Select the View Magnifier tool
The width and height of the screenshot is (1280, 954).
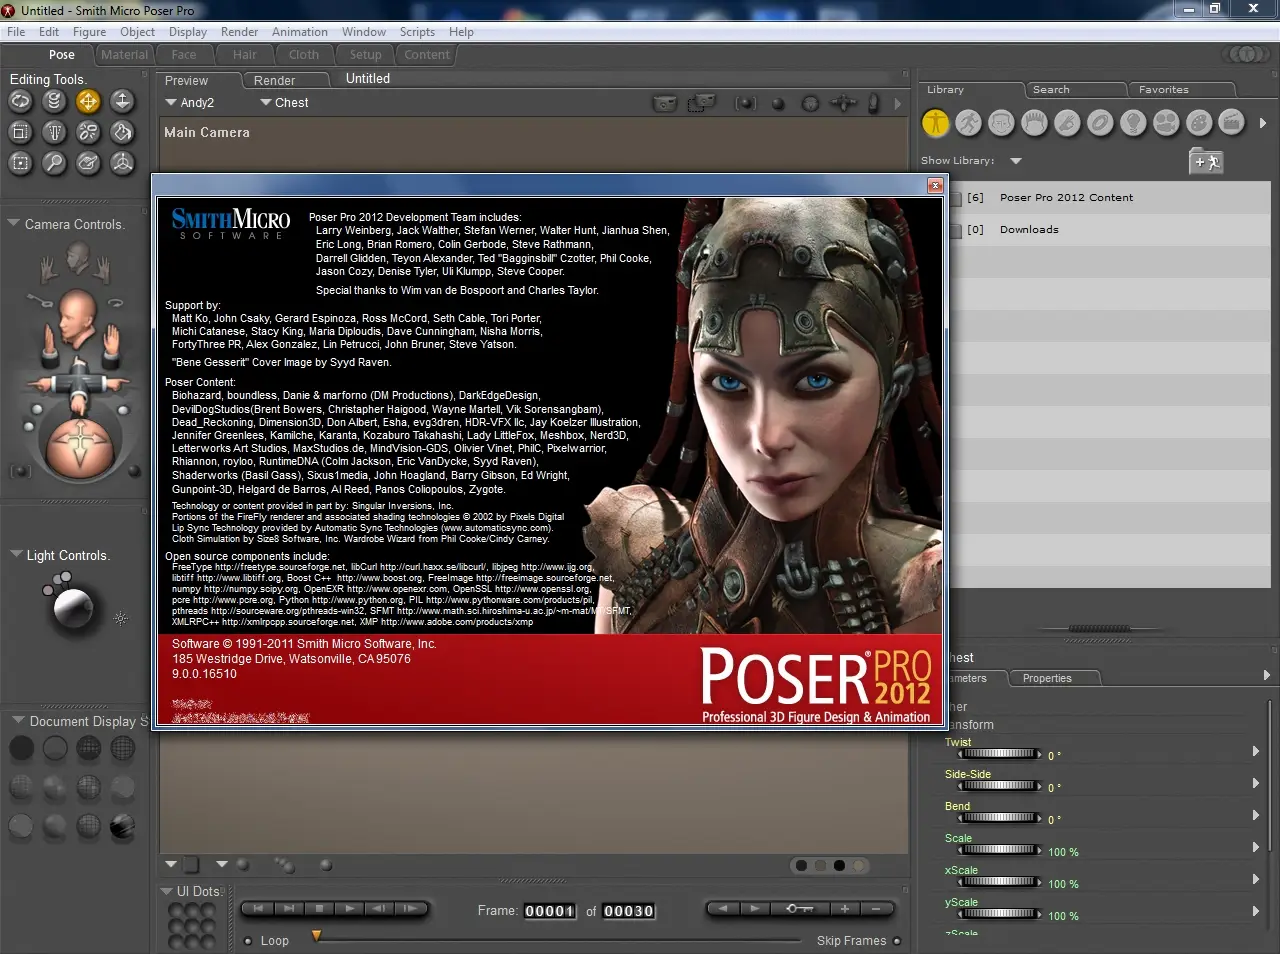tap(55, 162)
